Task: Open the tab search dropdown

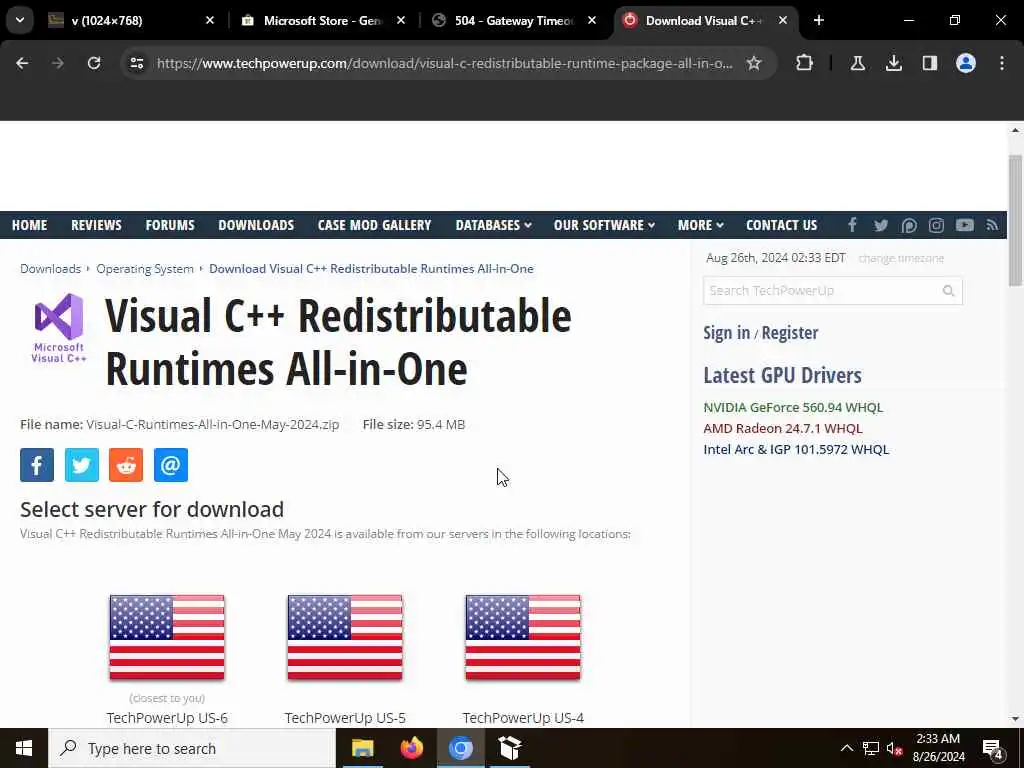Action: (x=20, y=20)
